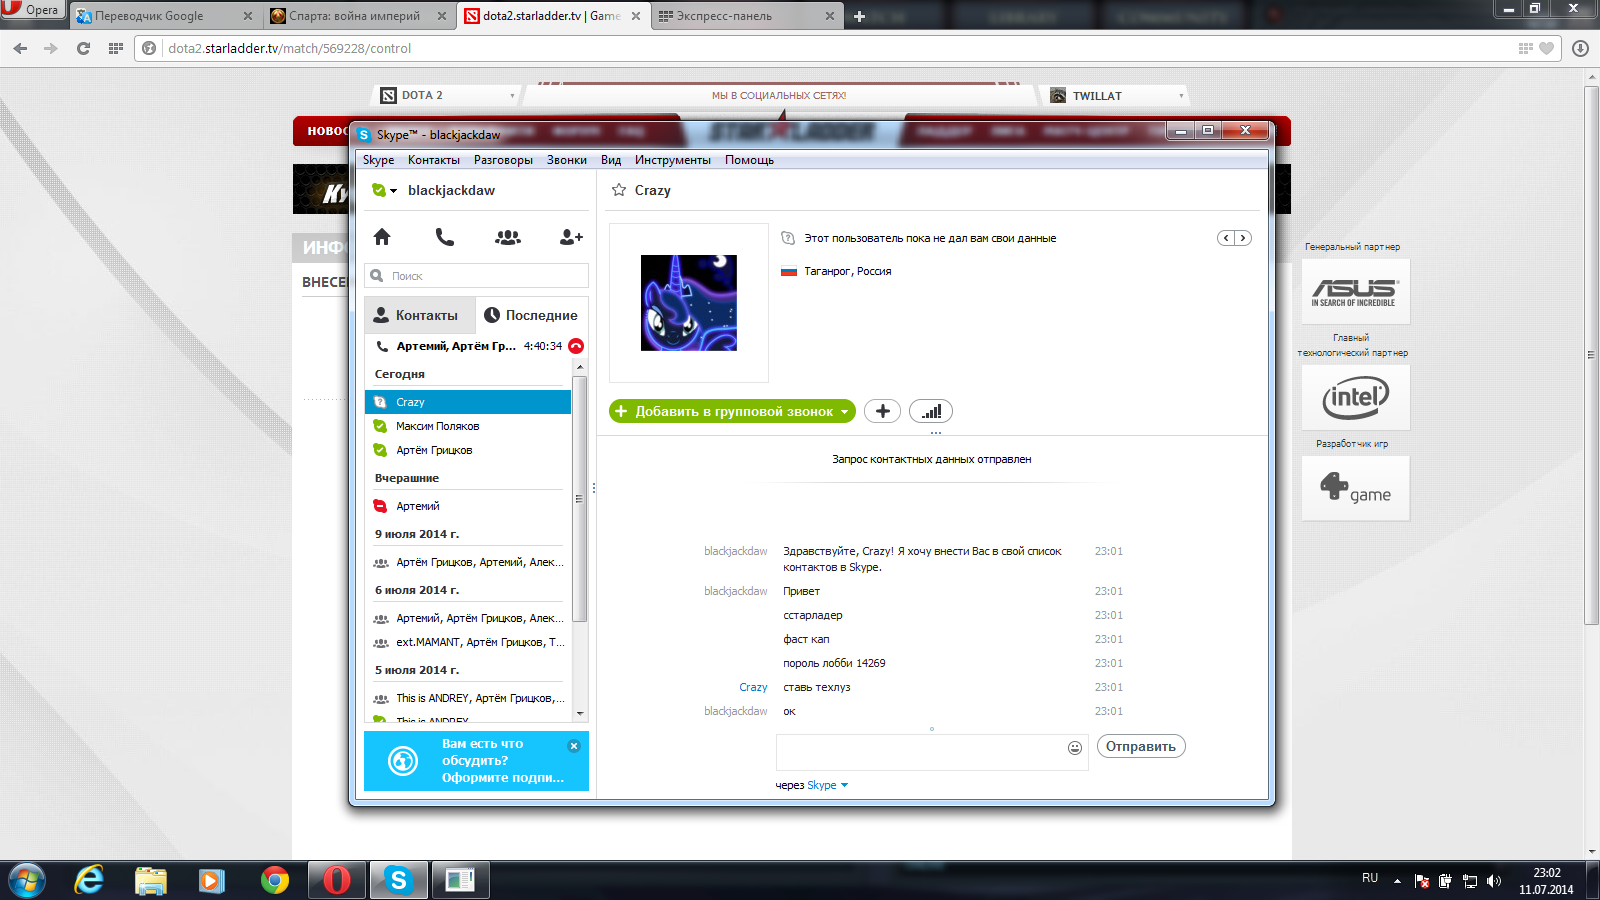Select Максим Поляков conversation
Viewport: 1600px width, 900px height.
pyautogui.click(x=468, y=426)
